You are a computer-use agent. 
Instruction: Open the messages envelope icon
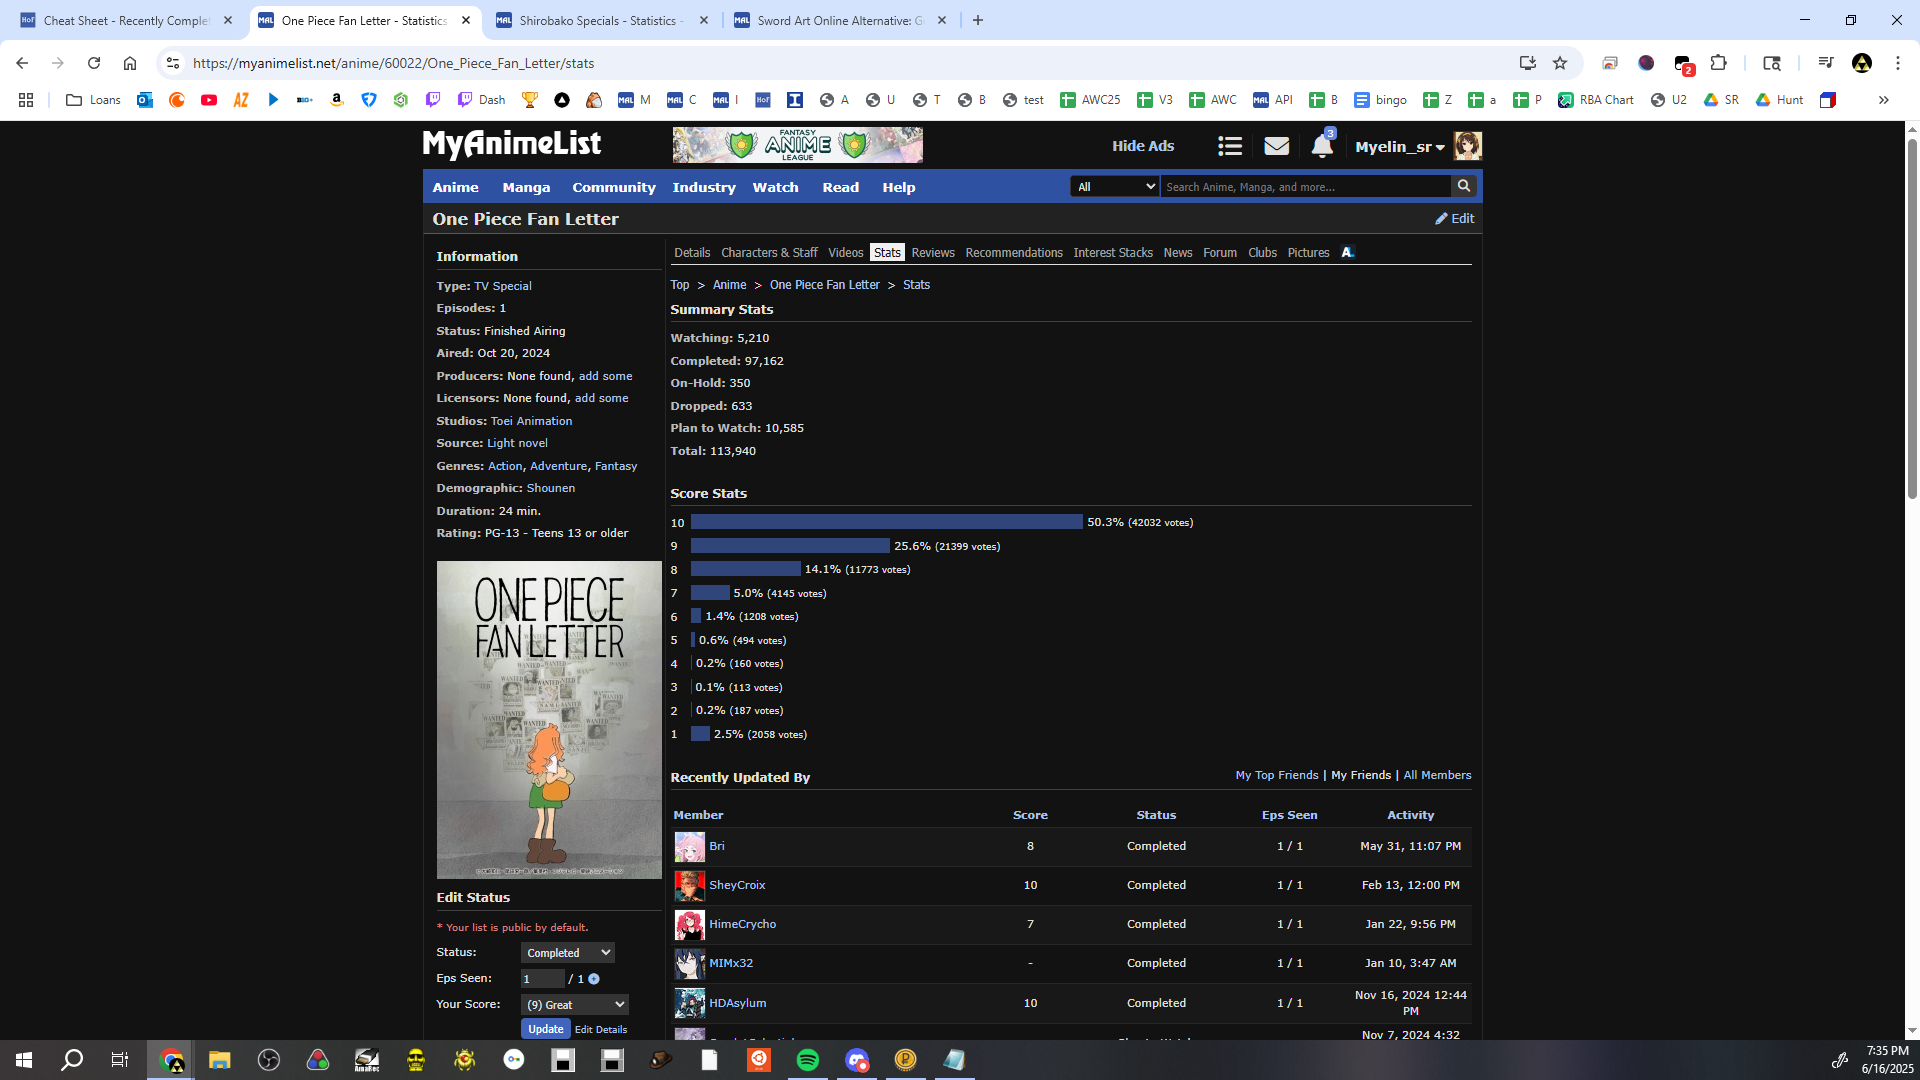[x=1276, y=146]
